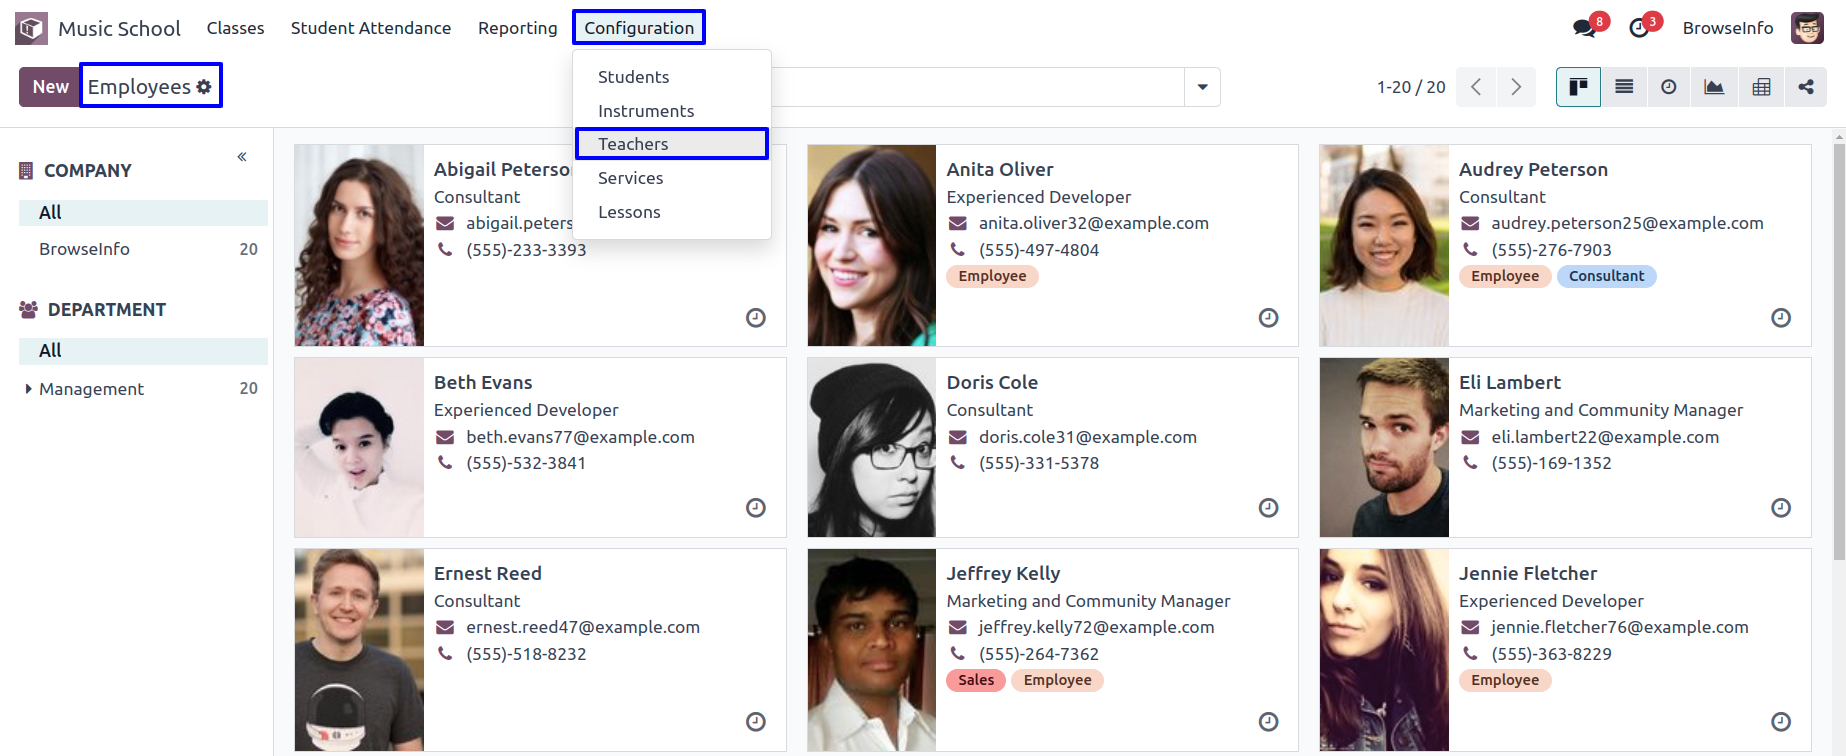
Task: Click the activity clock on the Ernest Reed card
Action: pyautogui.click(x=756, y=722)
